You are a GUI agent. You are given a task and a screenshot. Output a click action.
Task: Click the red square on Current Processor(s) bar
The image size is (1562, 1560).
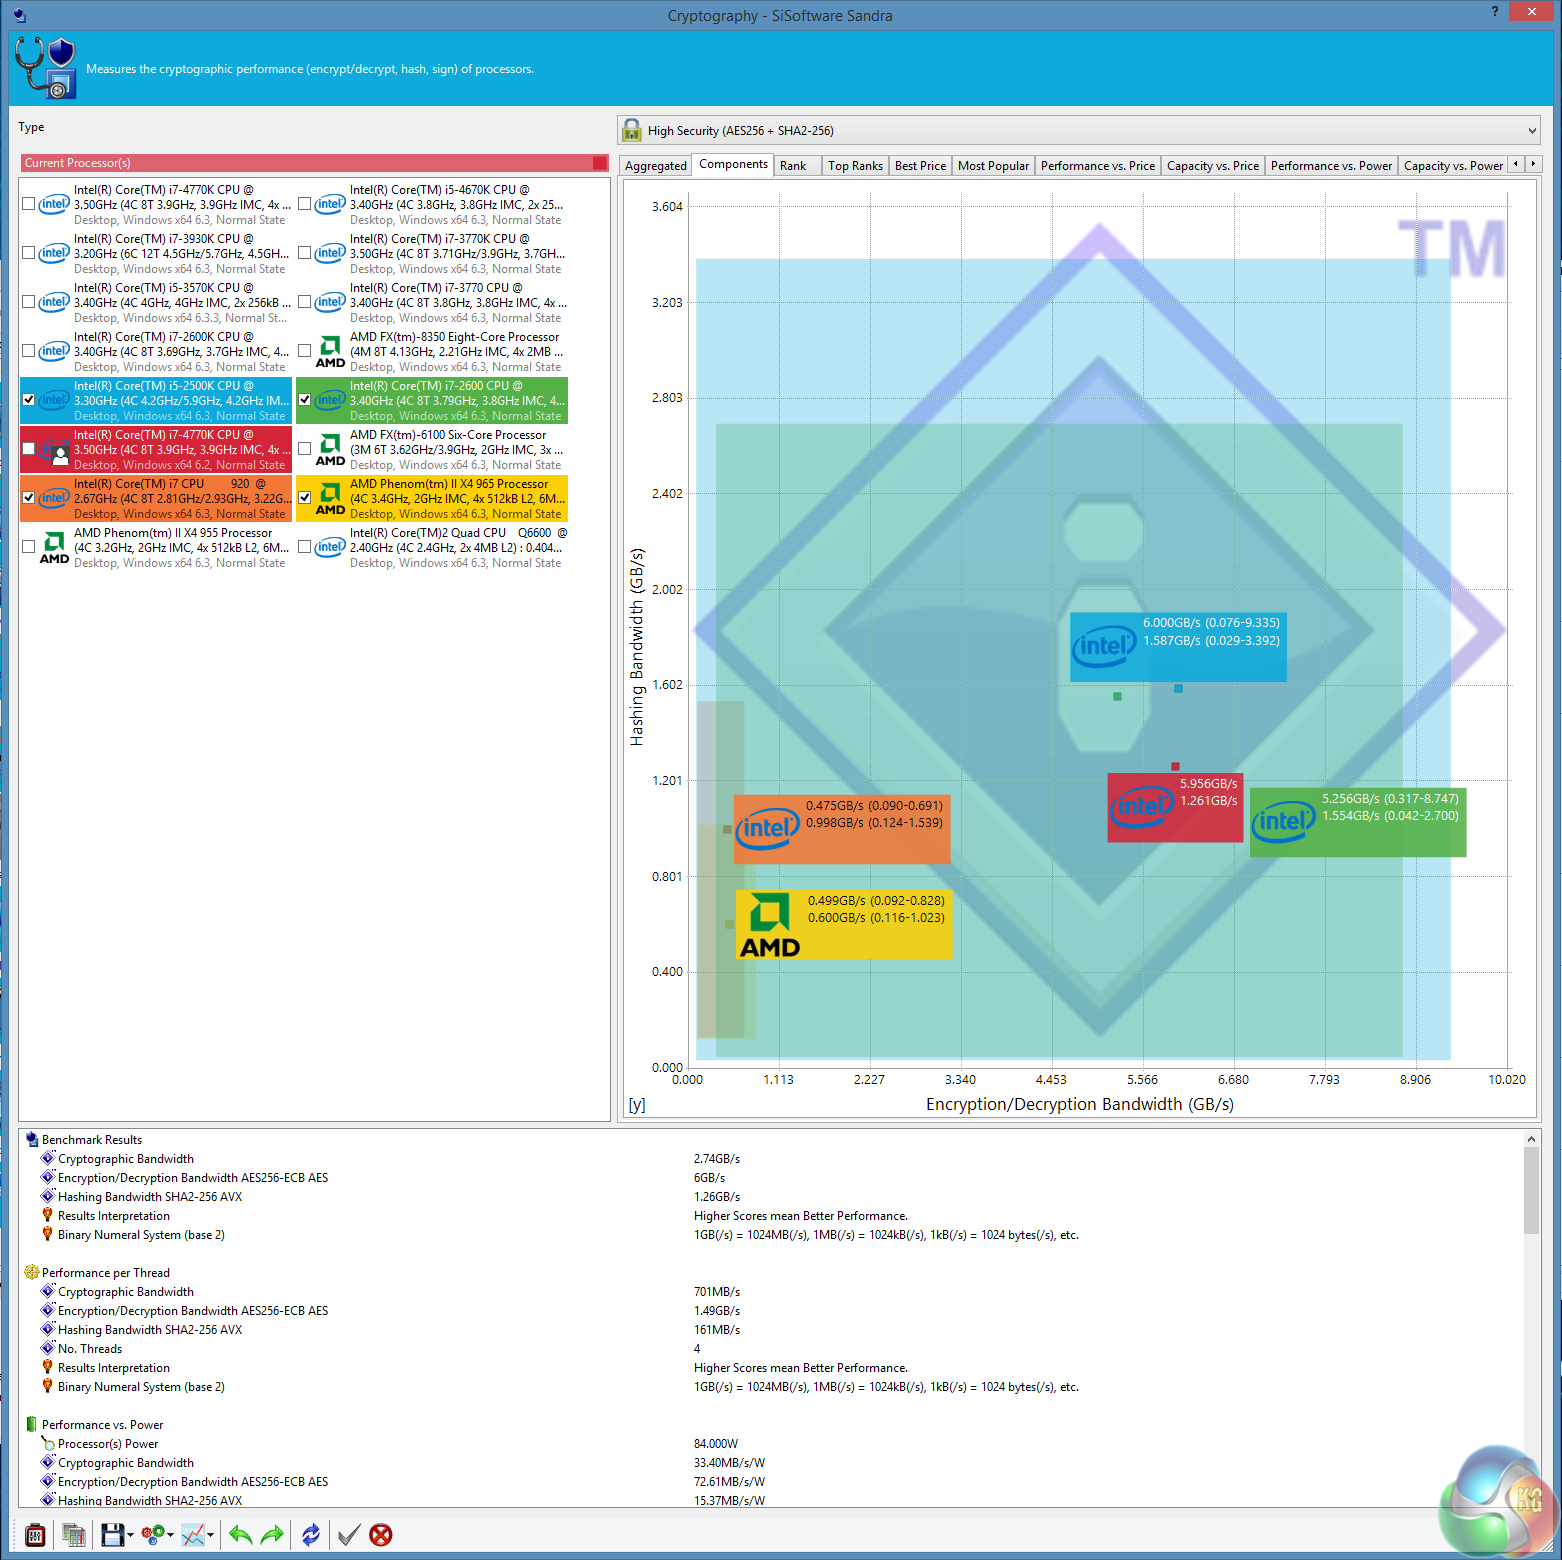[599, 163]
